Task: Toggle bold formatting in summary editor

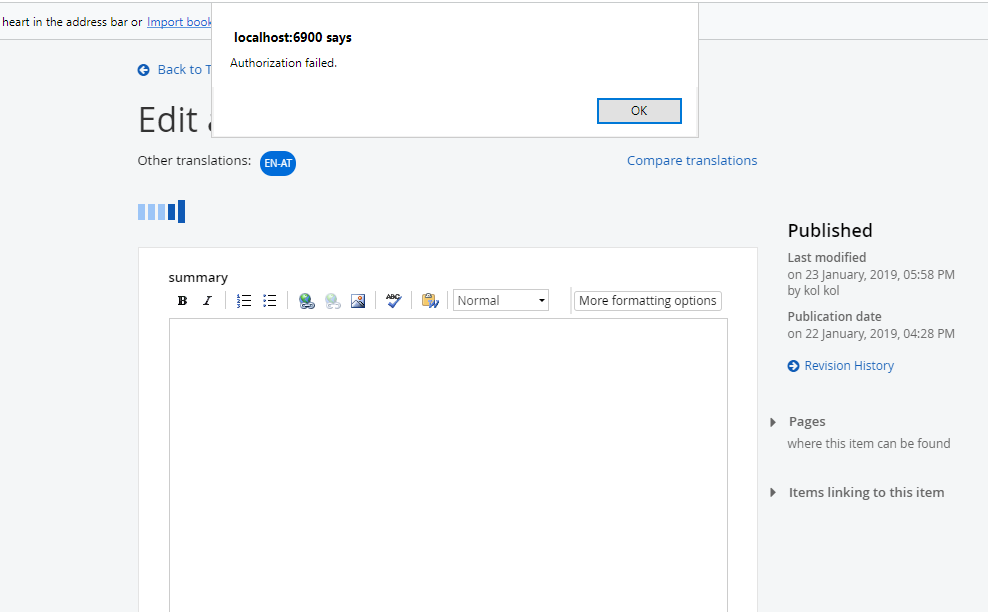Action: [x=182, y=301]
